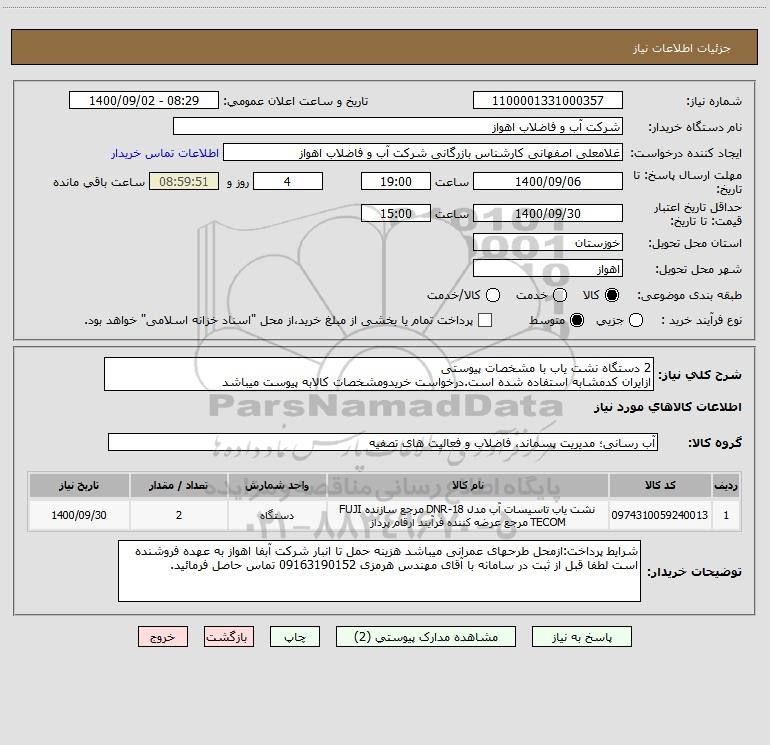Viewport: 770px width, 745px height.
Task: Click the نام کالا column header
Action: pos(468,485)
